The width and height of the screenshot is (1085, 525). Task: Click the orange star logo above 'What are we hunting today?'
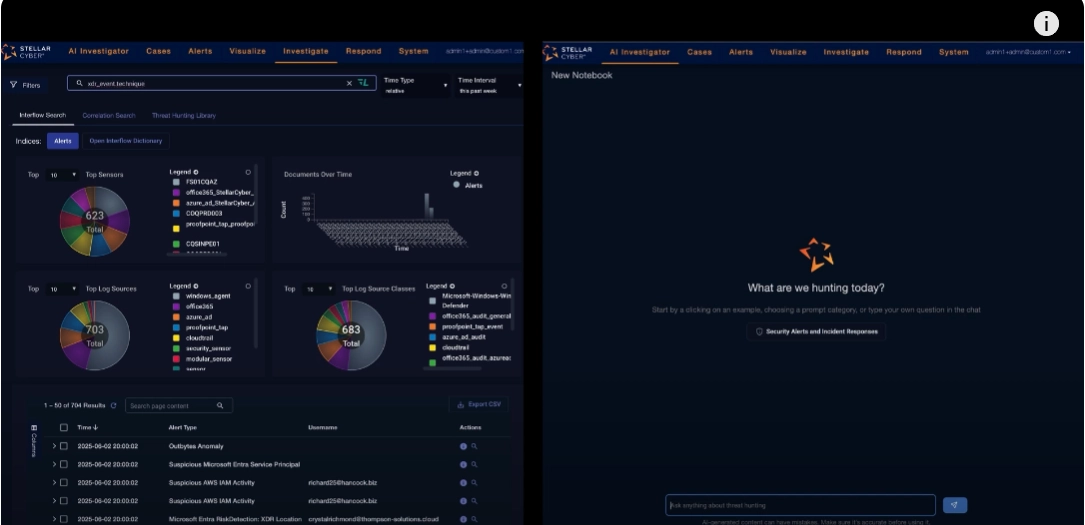click(817, 255)
